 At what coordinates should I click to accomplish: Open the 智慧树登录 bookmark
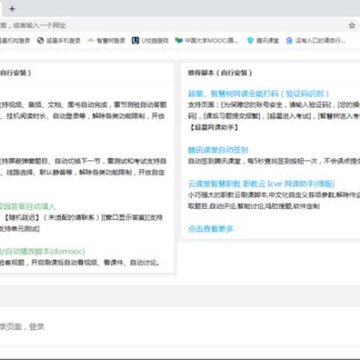tap(106, 41)
